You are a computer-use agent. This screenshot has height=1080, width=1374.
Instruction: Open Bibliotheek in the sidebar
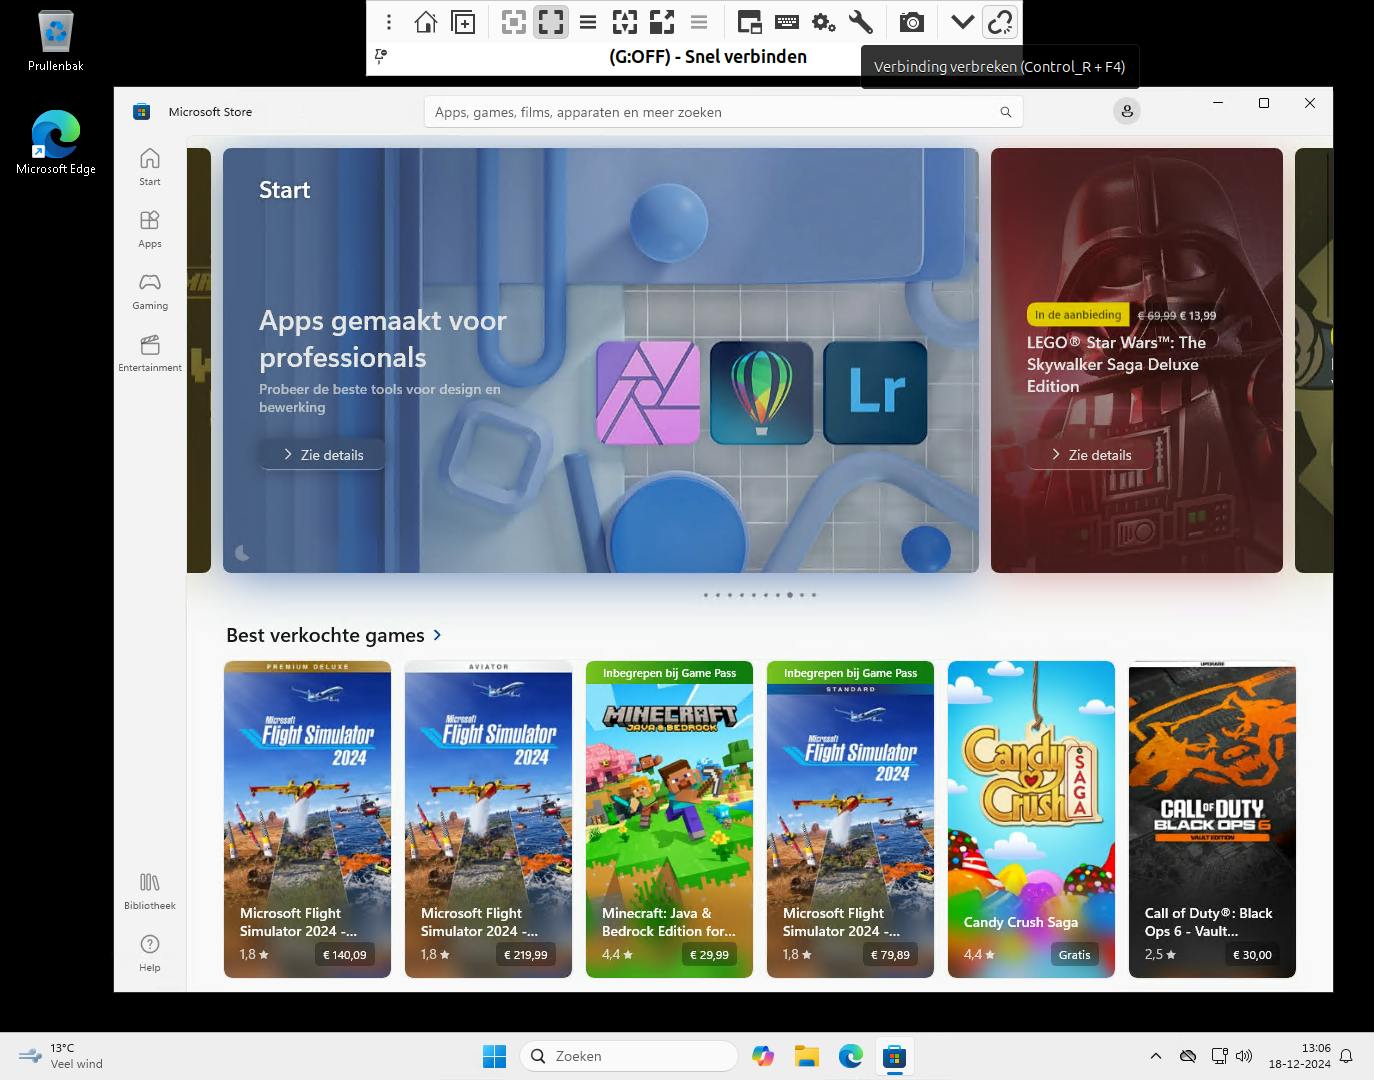point(149,889)
